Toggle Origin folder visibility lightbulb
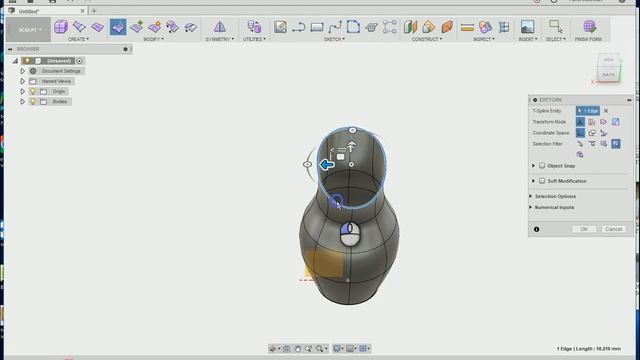Viewport: 640px width, 360px height. pos(33,91)
